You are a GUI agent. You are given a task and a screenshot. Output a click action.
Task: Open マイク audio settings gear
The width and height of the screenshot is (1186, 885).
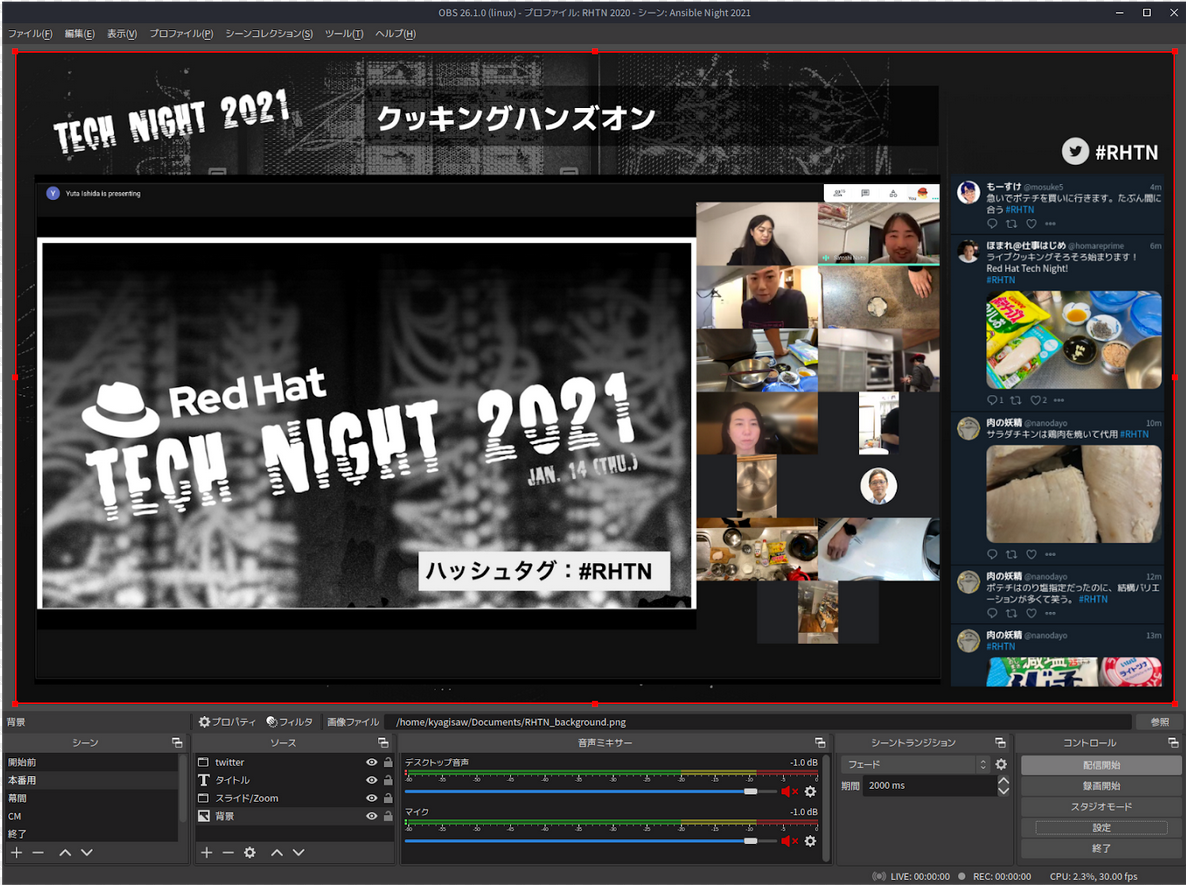(x=810, y=841)
